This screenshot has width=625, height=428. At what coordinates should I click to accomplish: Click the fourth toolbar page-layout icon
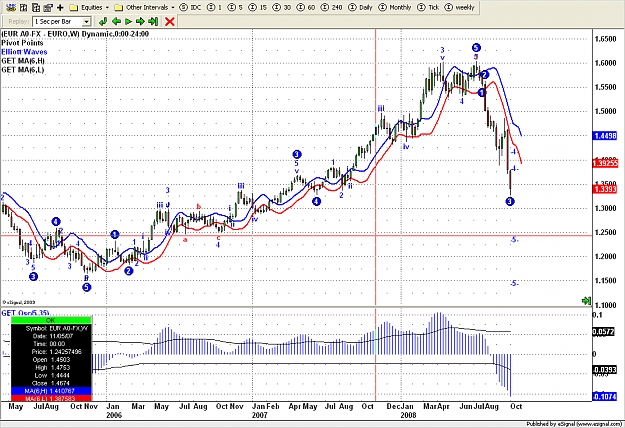point(48,7)
